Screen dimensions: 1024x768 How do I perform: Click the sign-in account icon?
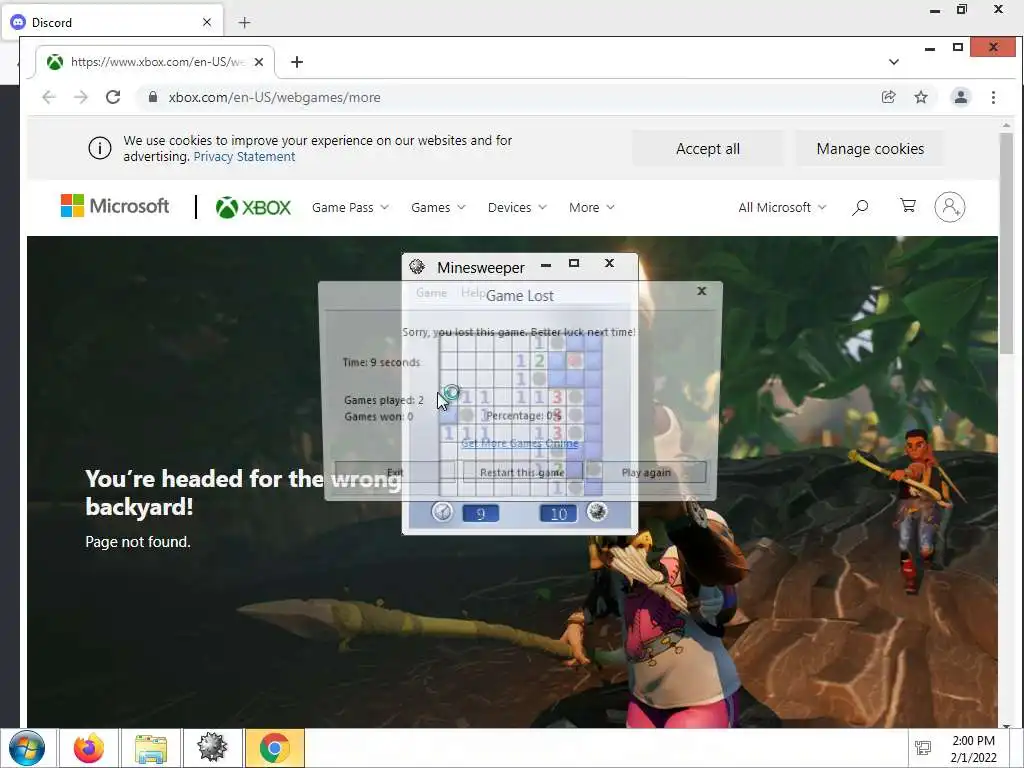(950, 207)
